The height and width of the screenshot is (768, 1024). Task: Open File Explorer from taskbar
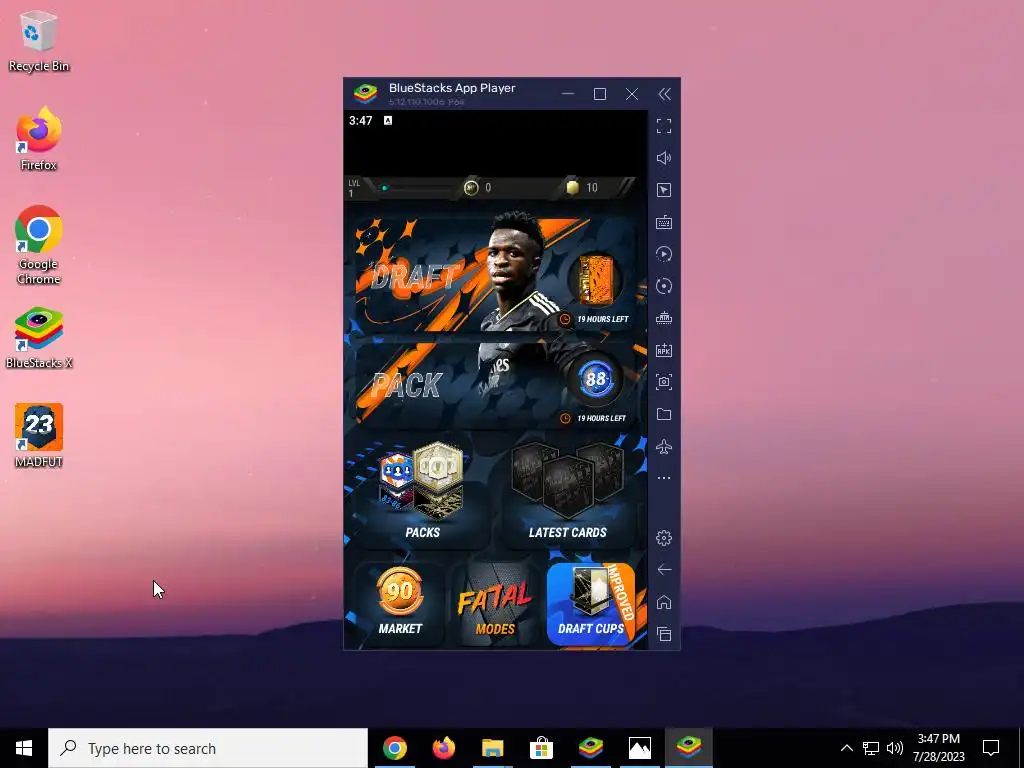(x=492, y=748)
